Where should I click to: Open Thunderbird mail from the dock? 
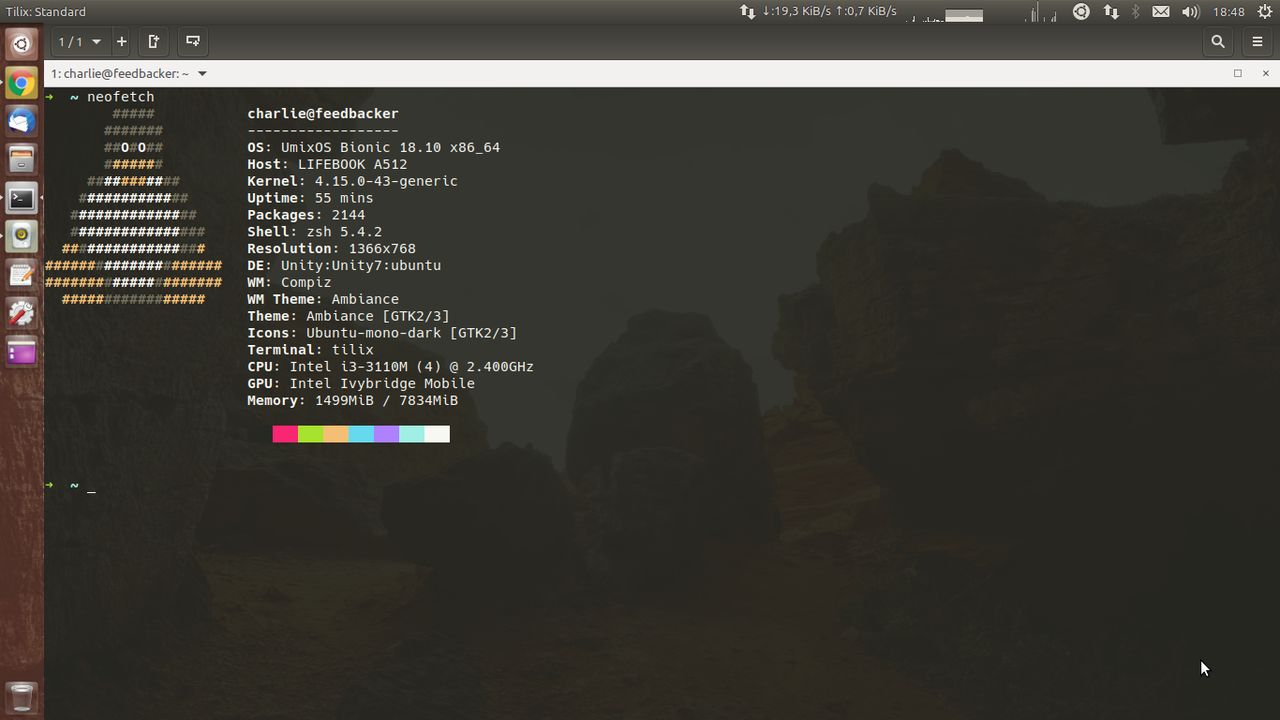click(22, 121)
